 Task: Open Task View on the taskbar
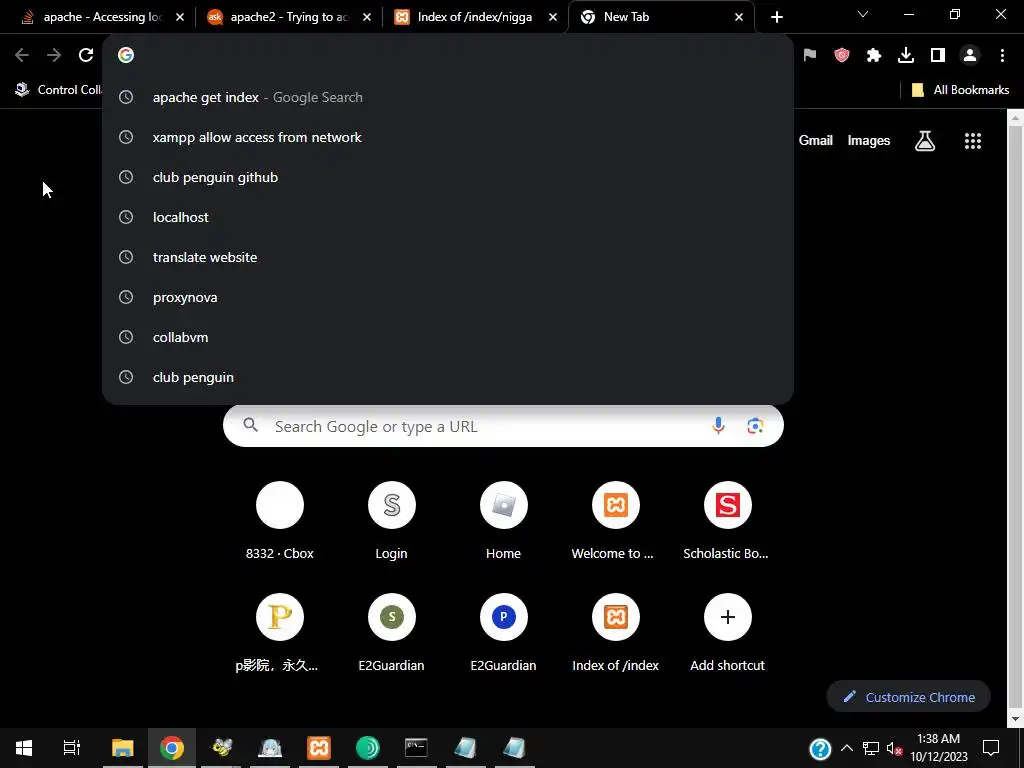click(x=72, y=748)
